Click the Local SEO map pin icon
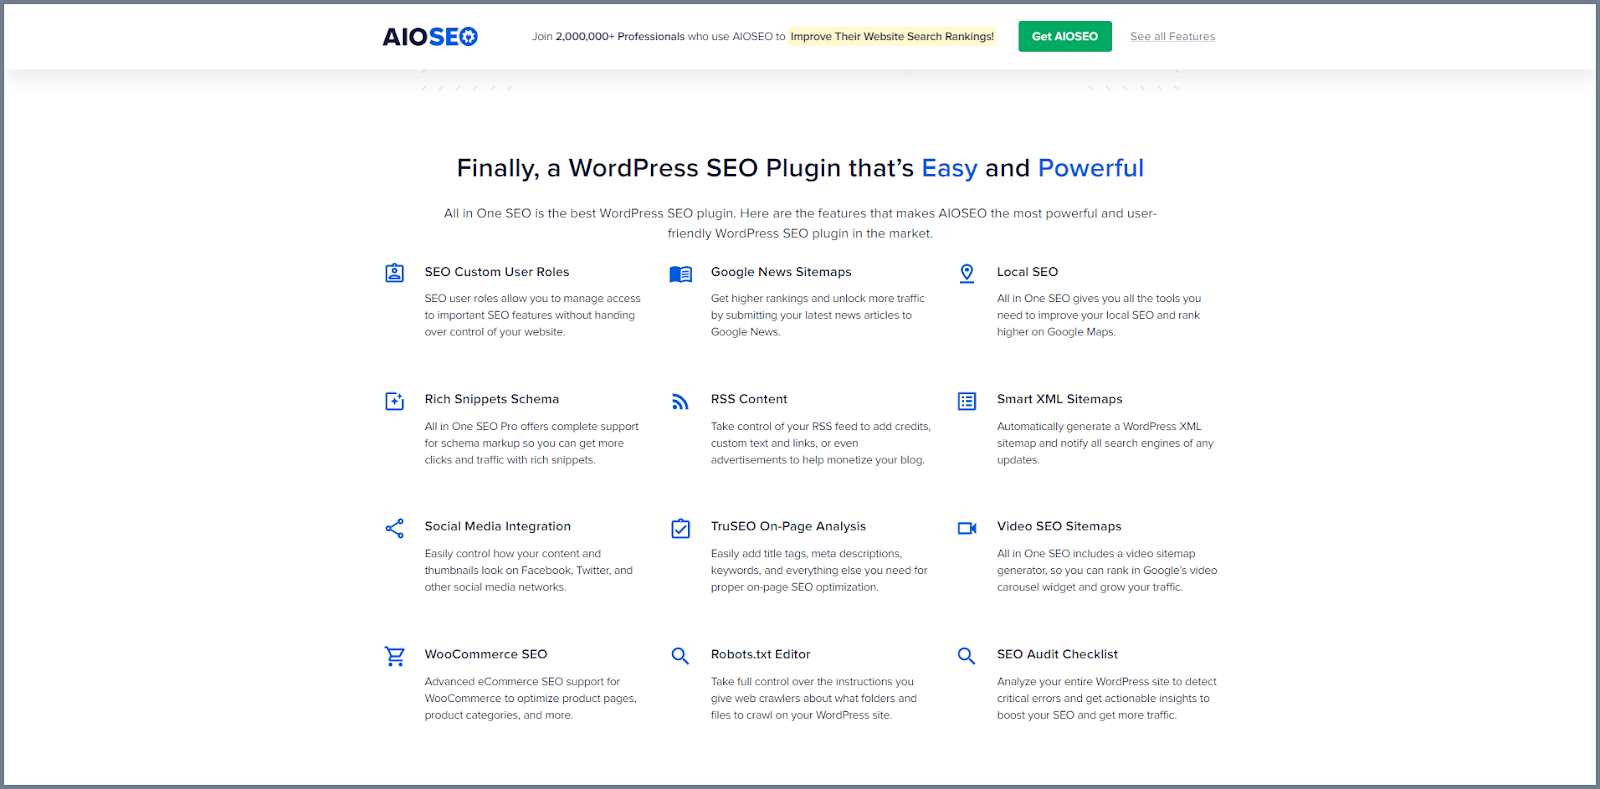 (x=967, y=273)
